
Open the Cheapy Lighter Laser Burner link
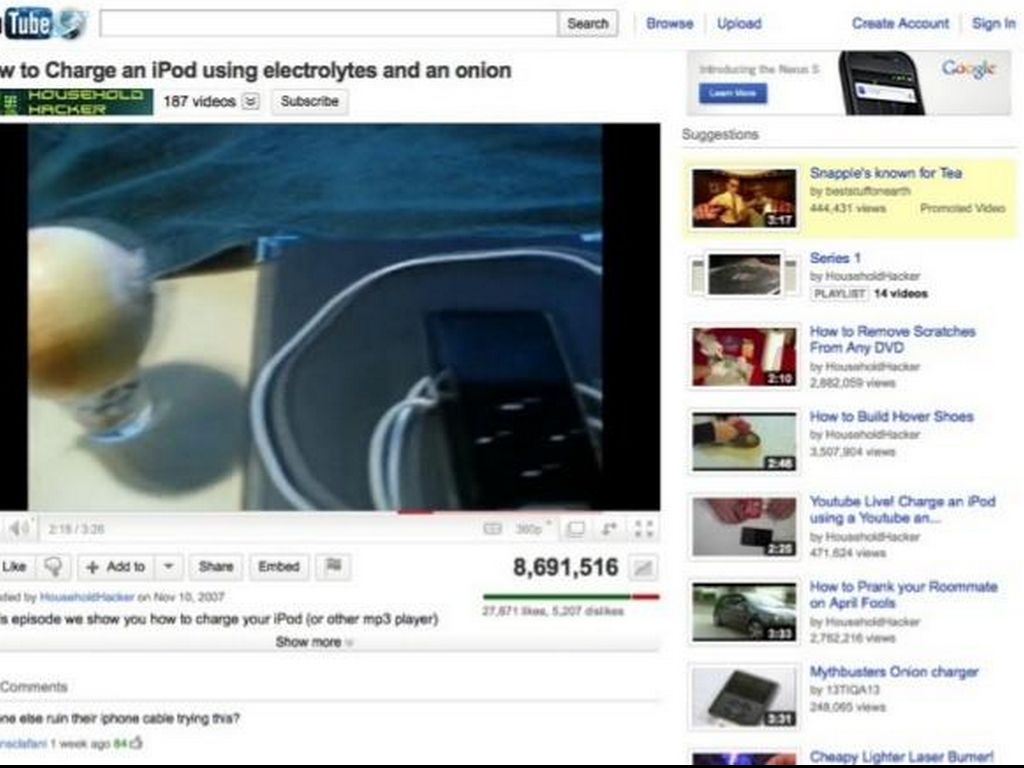[901, 756]
